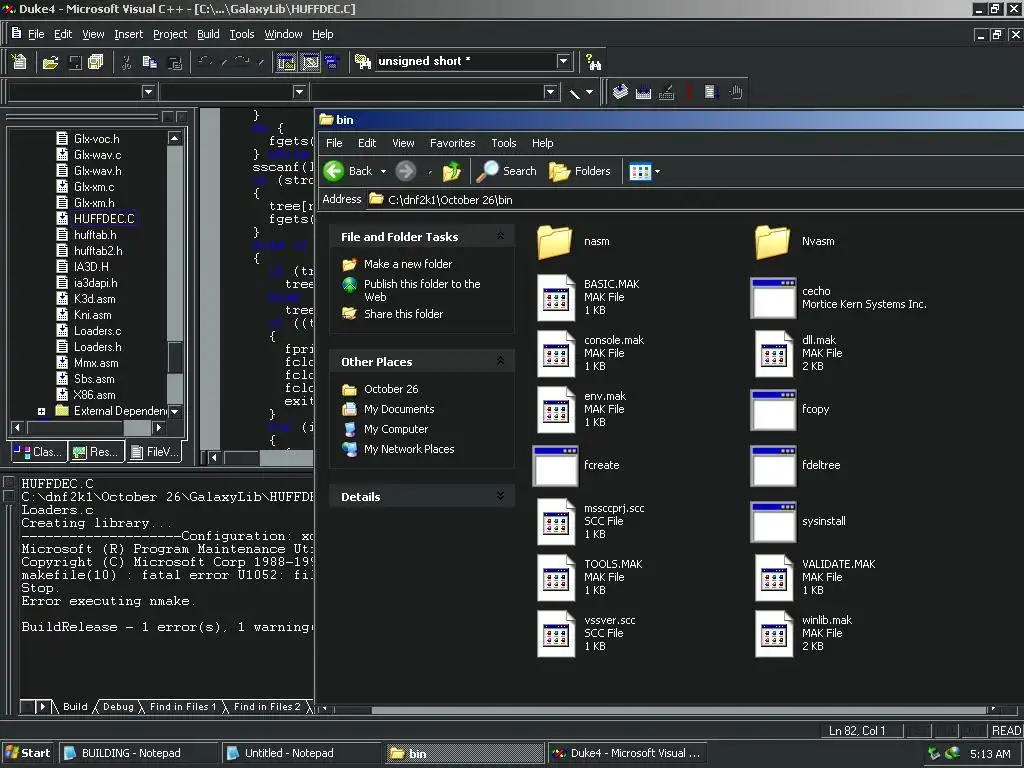Click the Undo arrow icon
This screenshot has height=768, width=1024.
tap(205, 61)
